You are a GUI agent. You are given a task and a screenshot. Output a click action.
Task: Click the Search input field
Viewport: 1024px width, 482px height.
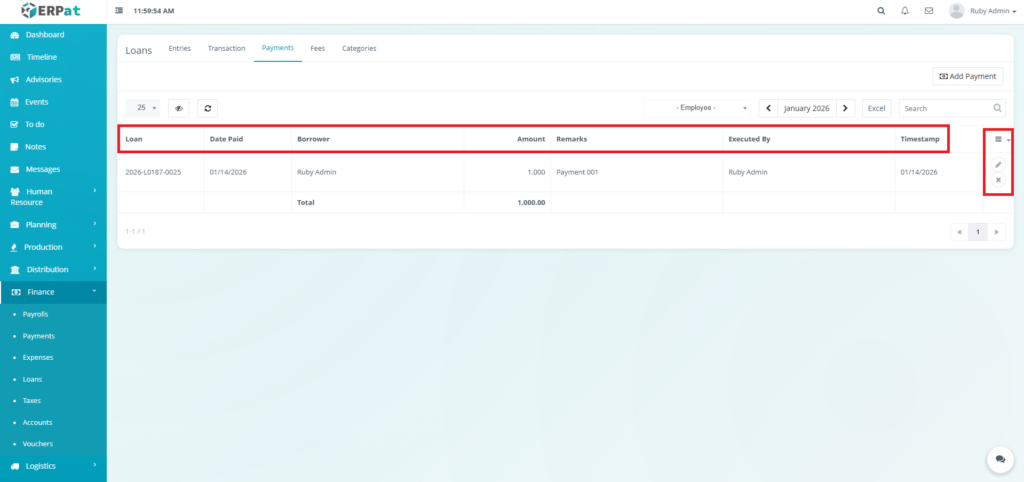[945, 108]
